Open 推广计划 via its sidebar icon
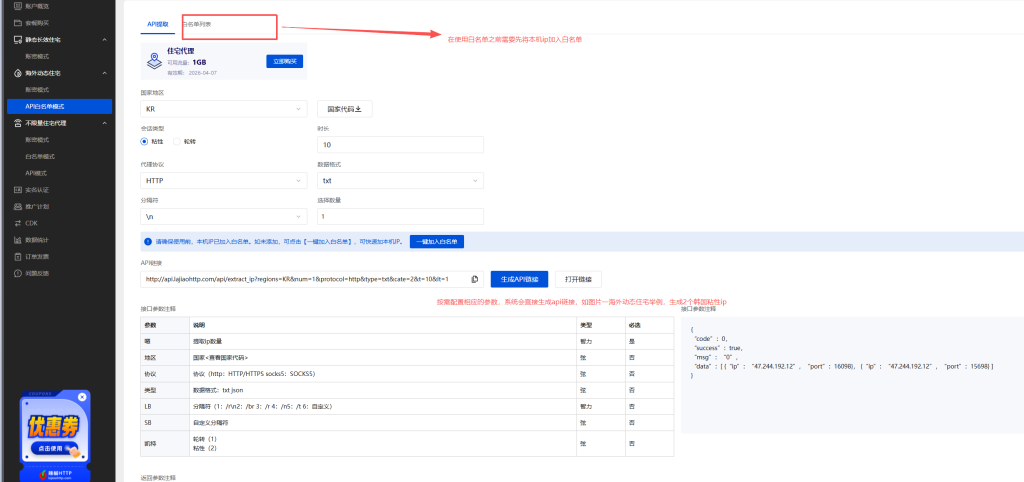Viewport: 1024px width, 482px height. pyautogui.click(x=18, y=206)
